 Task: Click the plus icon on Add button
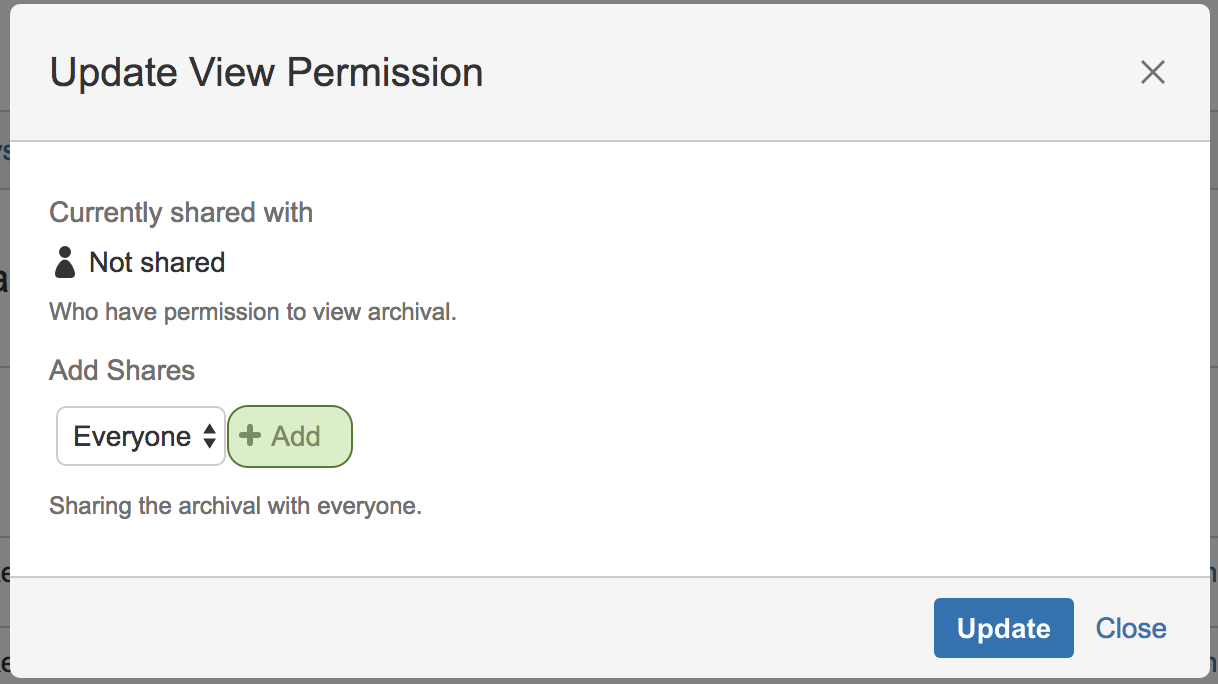(x=251, y=436)
